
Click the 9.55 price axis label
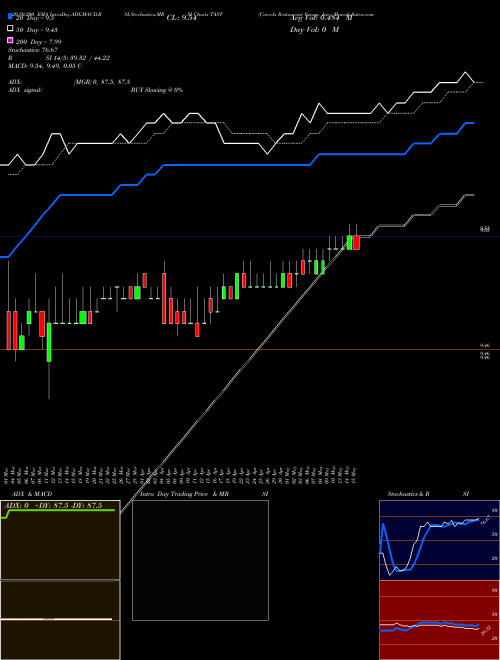(x=485, y=229)
